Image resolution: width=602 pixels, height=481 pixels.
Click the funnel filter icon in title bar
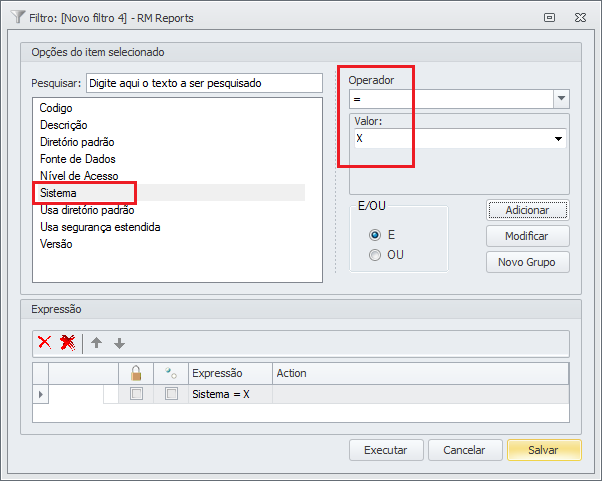[18, 17]
